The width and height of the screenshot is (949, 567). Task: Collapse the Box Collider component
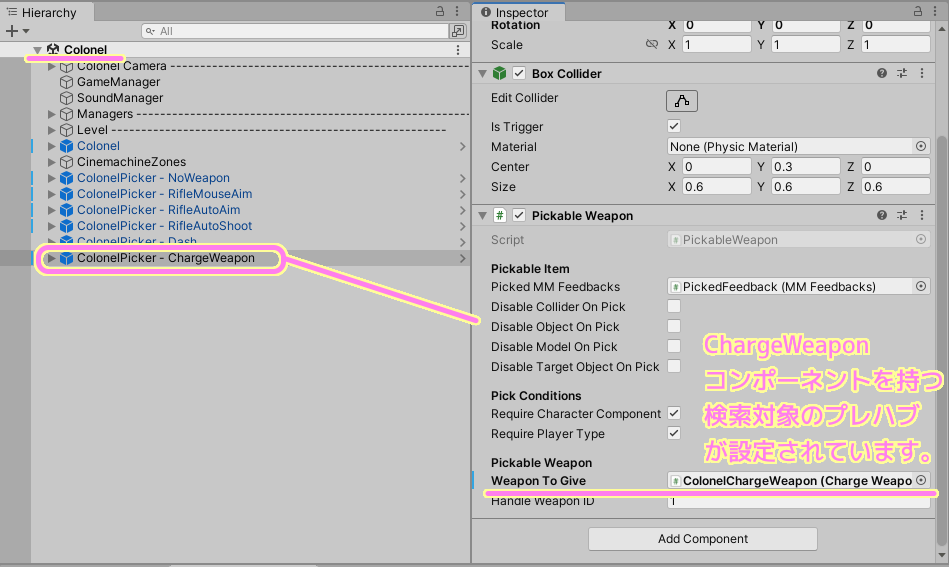pos(482,74)
